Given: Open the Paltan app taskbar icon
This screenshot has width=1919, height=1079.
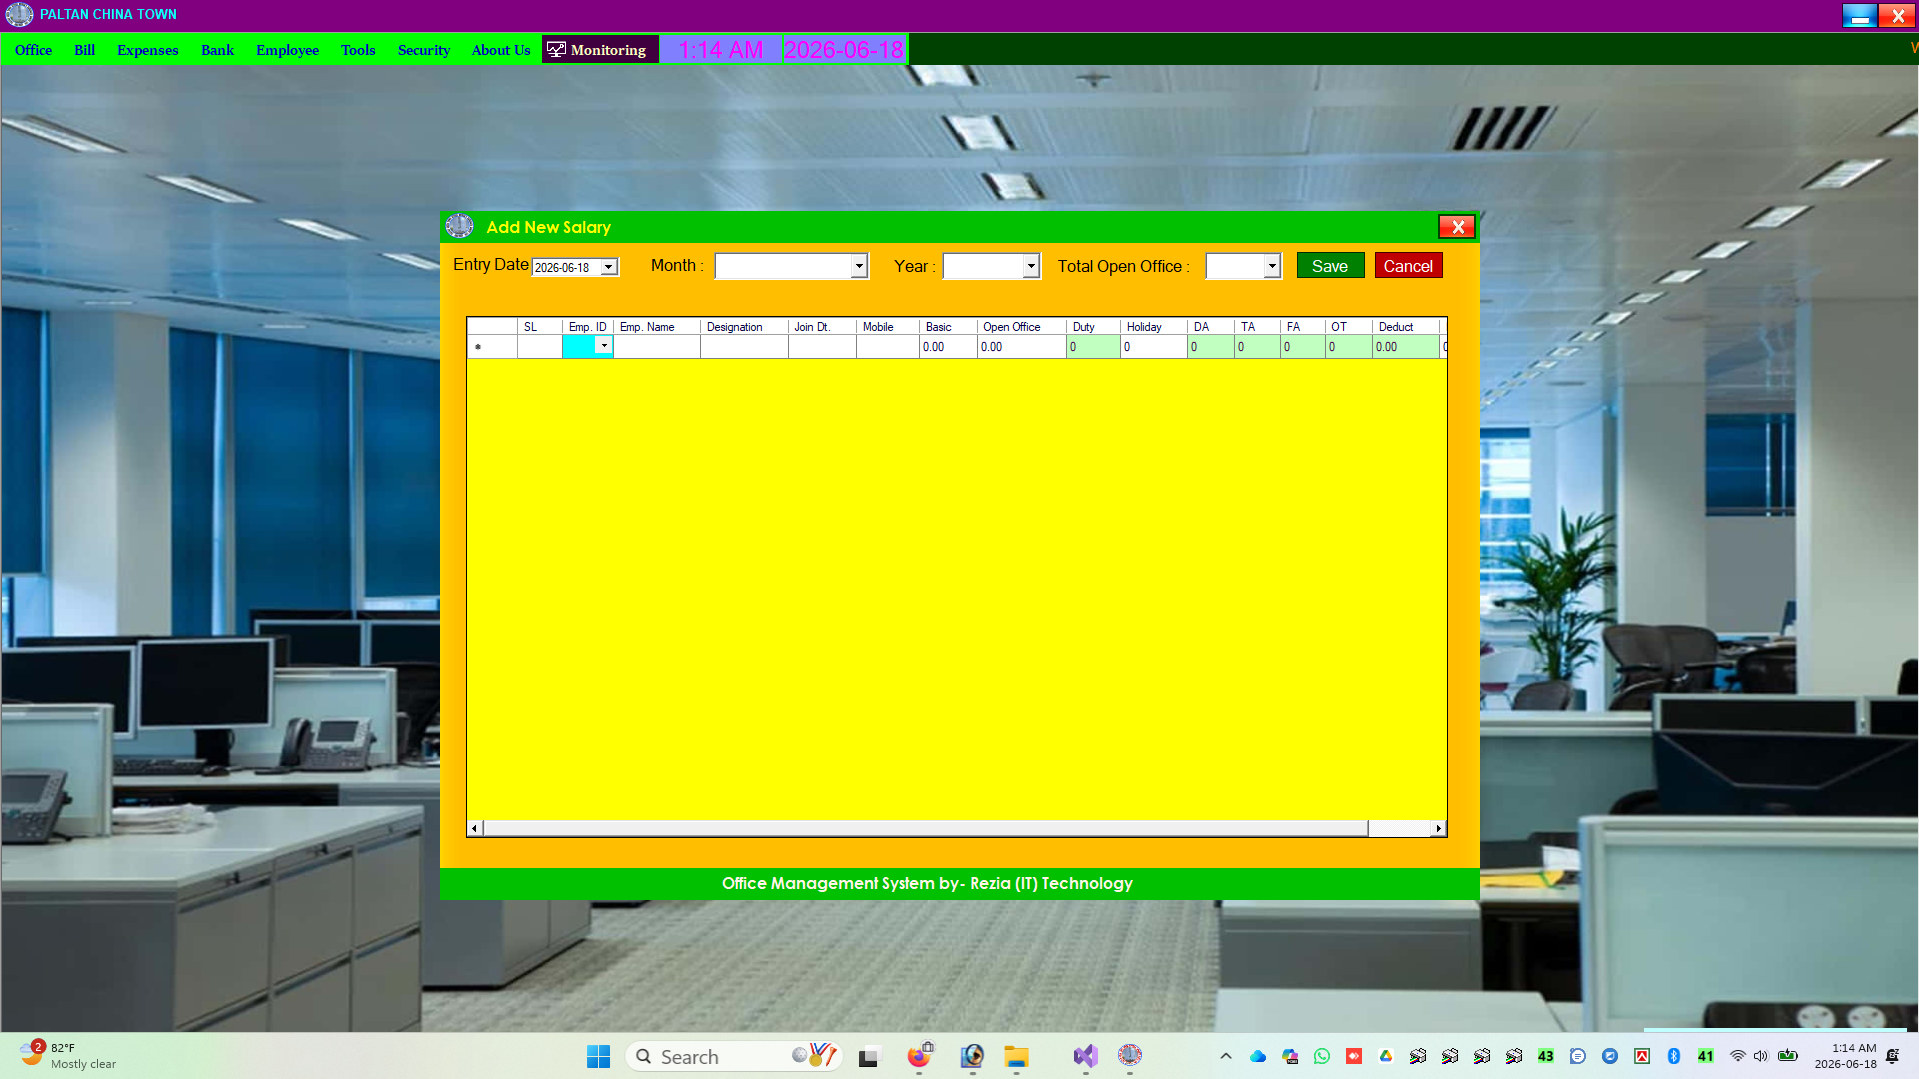Looking at the screenshot, I should (x=1130, y=1056).
